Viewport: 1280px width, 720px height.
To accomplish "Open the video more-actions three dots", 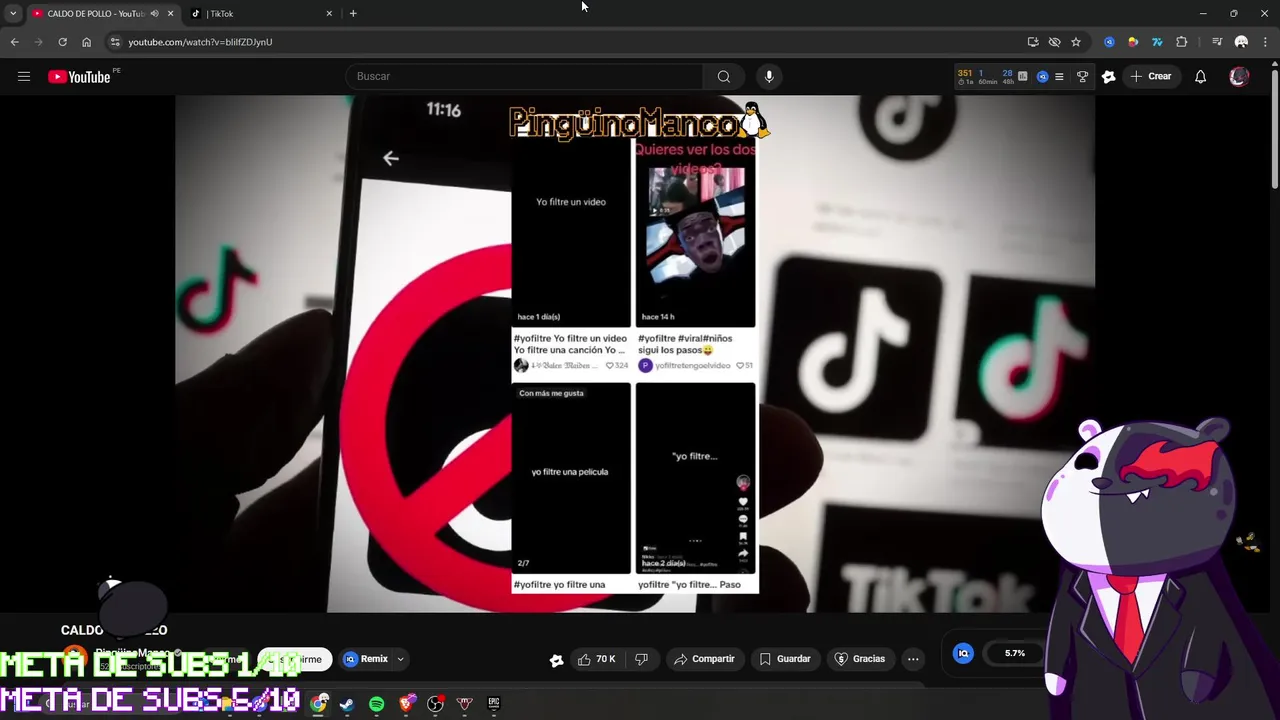I will point(913,659).
